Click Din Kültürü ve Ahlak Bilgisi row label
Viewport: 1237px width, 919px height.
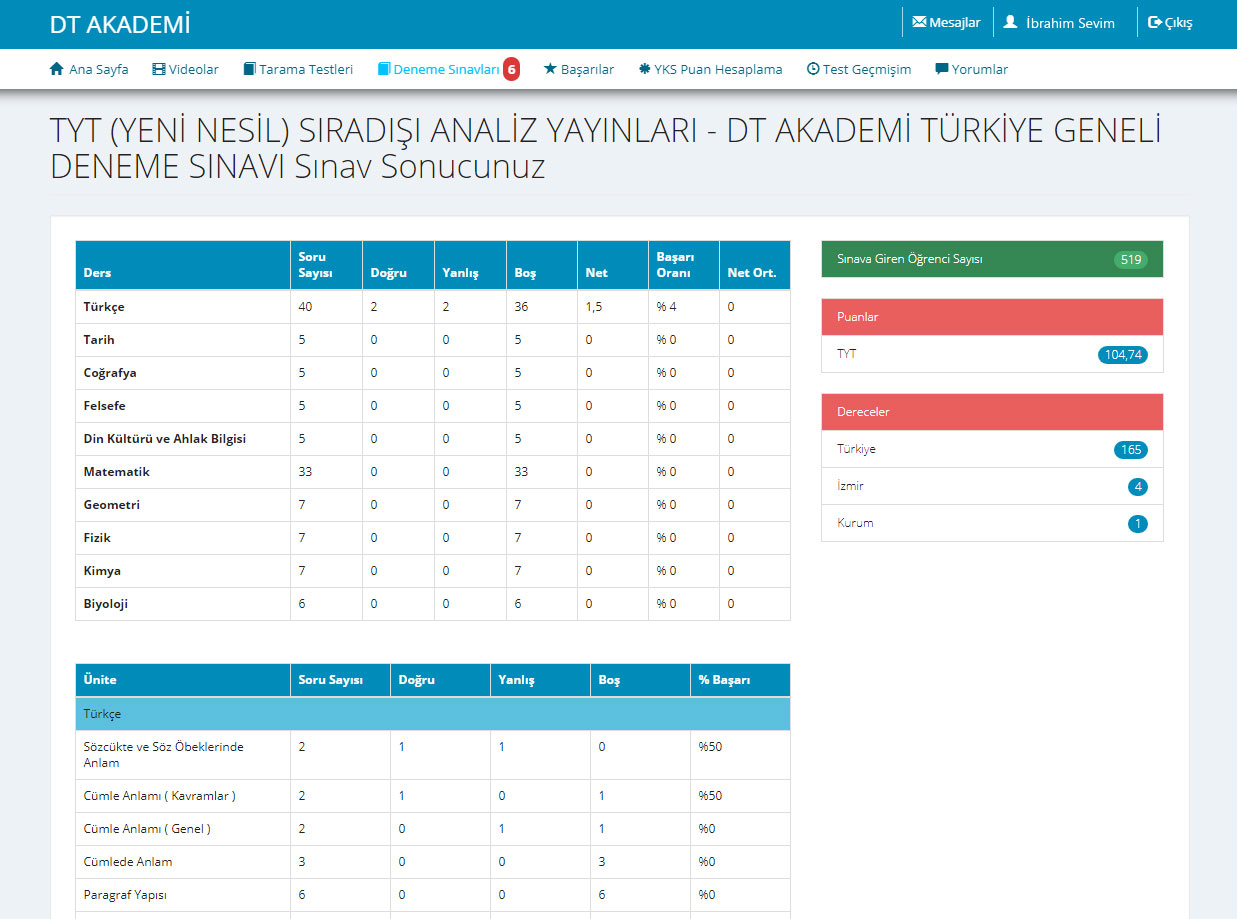tap(165, 439)
